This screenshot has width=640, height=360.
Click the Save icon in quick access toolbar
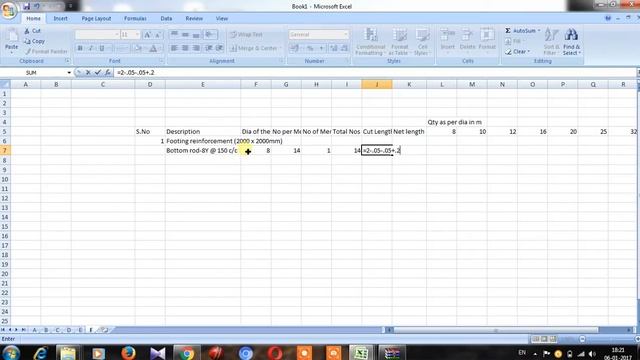pyautogui.click(x=27, y=6)
